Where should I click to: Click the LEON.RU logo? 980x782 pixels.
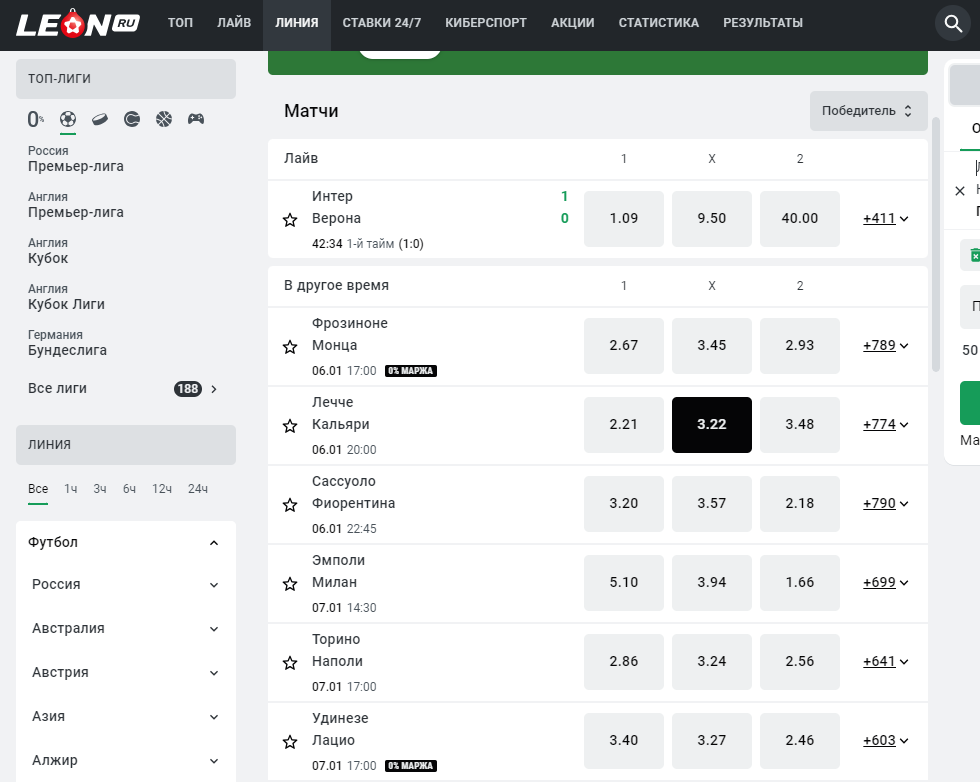click(78, 24)
